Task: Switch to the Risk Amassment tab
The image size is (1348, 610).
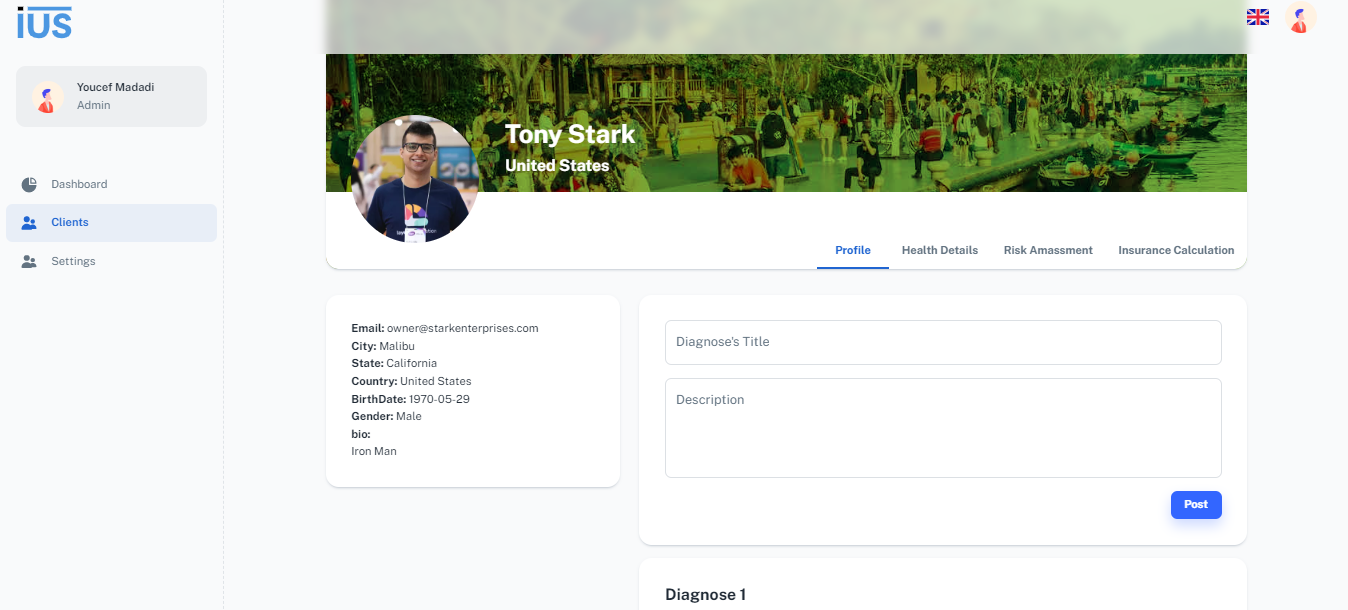Action: (x=1048, y=250)
